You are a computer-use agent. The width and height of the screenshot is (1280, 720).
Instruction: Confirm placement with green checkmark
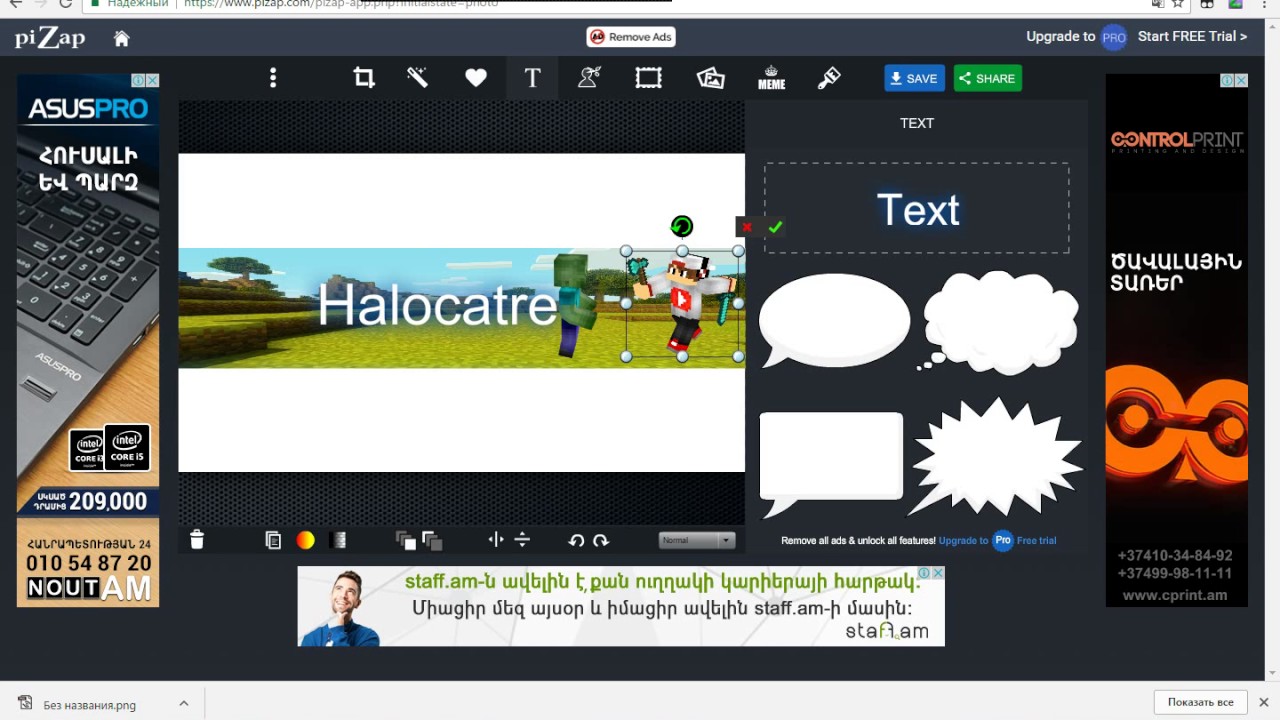775,227
